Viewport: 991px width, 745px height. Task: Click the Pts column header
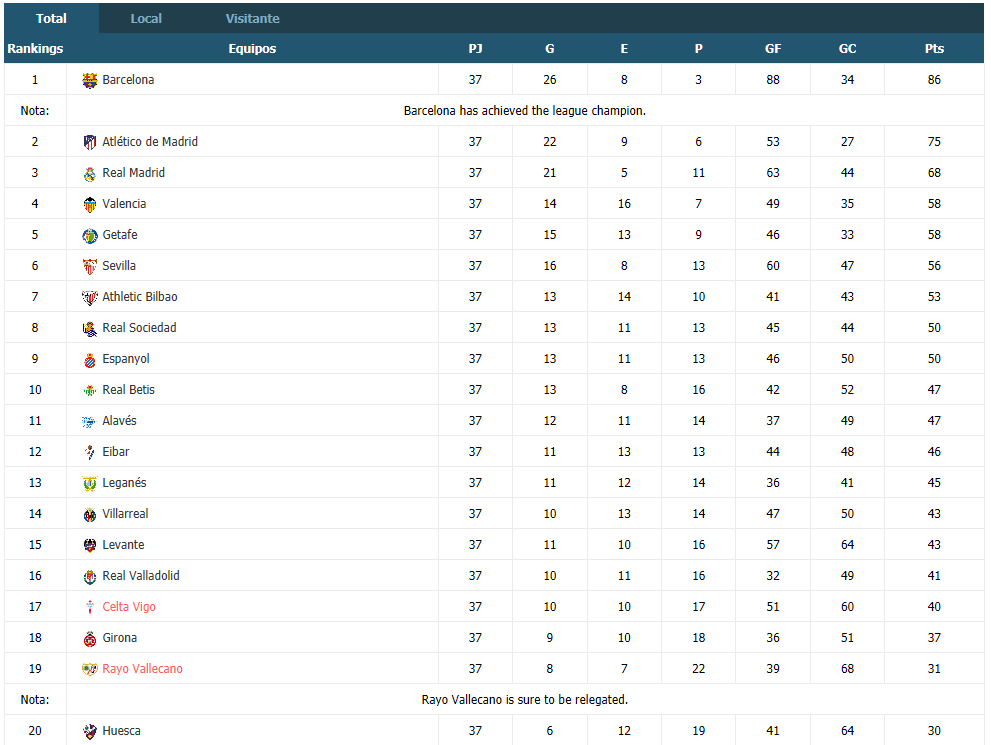(934, 49)
